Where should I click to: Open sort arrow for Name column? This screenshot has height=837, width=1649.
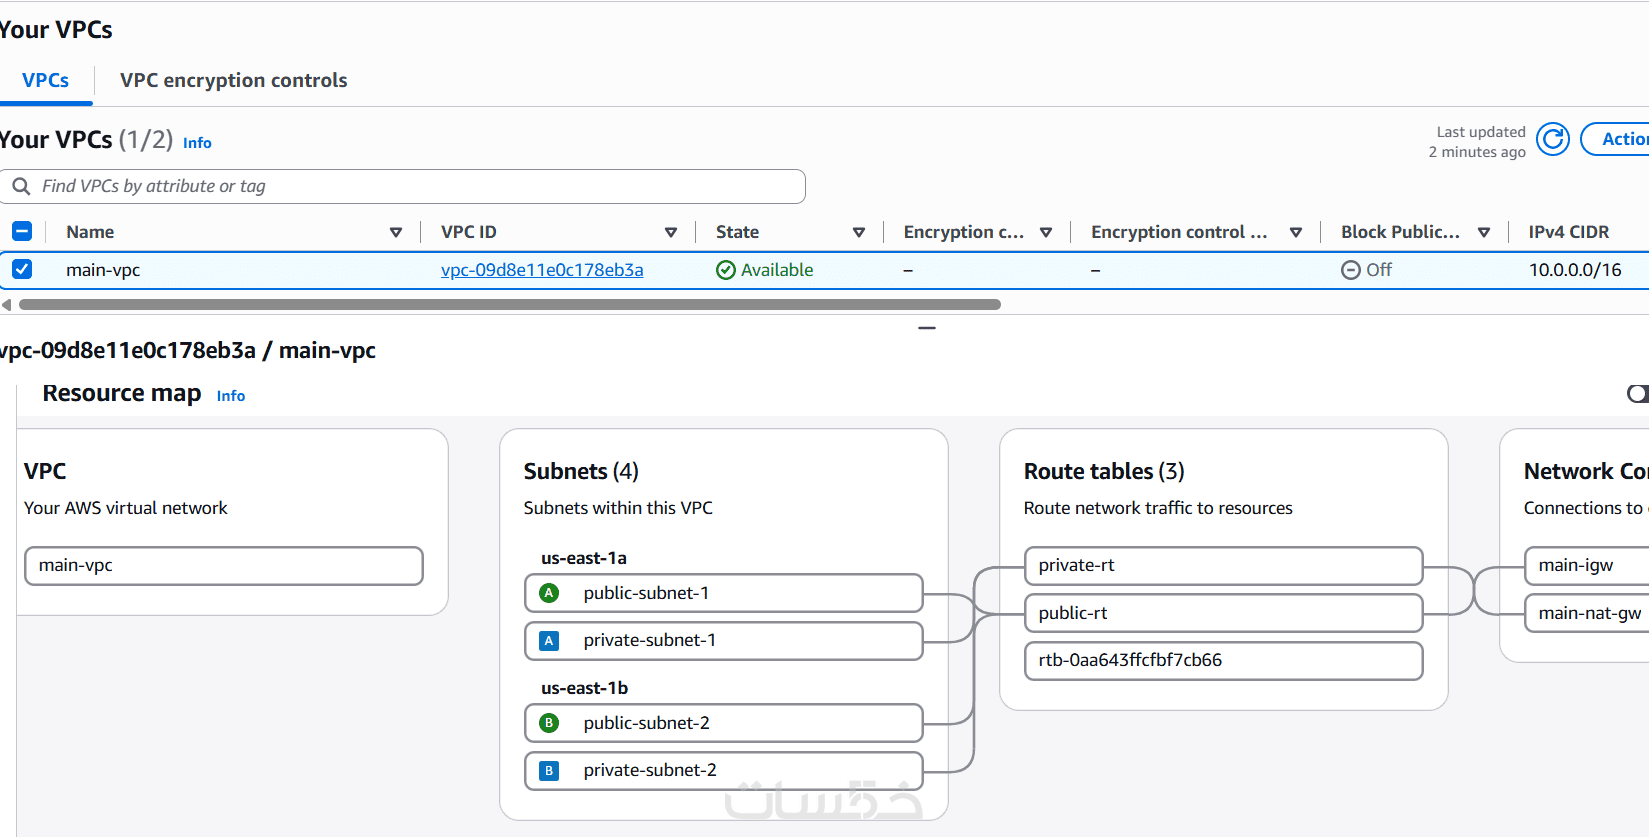396,232
